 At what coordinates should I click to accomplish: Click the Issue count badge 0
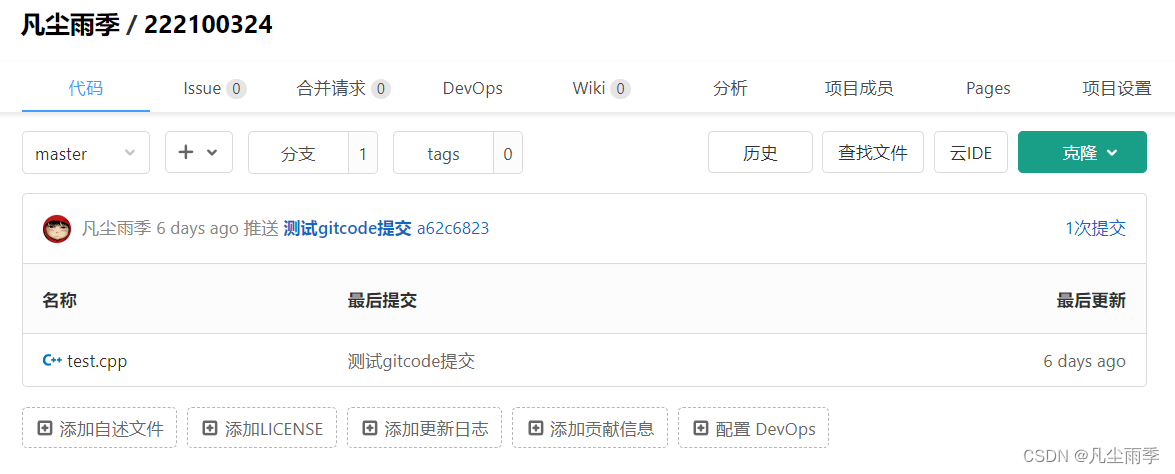236,89
